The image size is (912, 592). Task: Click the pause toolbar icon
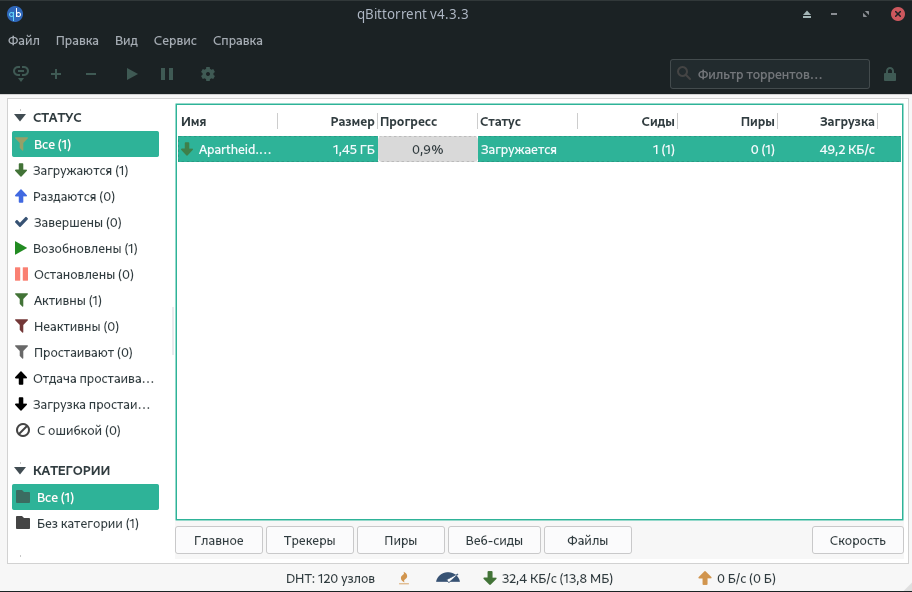[167, 74]
